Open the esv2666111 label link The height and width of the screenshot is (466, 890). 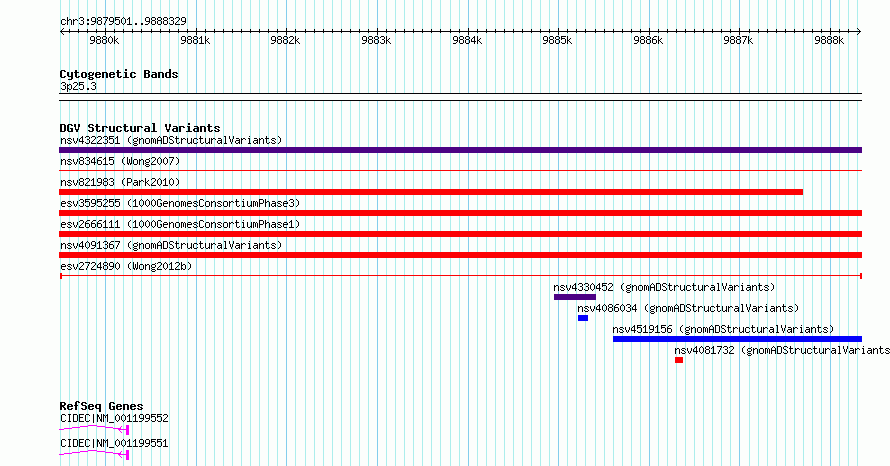pos(180,224)
